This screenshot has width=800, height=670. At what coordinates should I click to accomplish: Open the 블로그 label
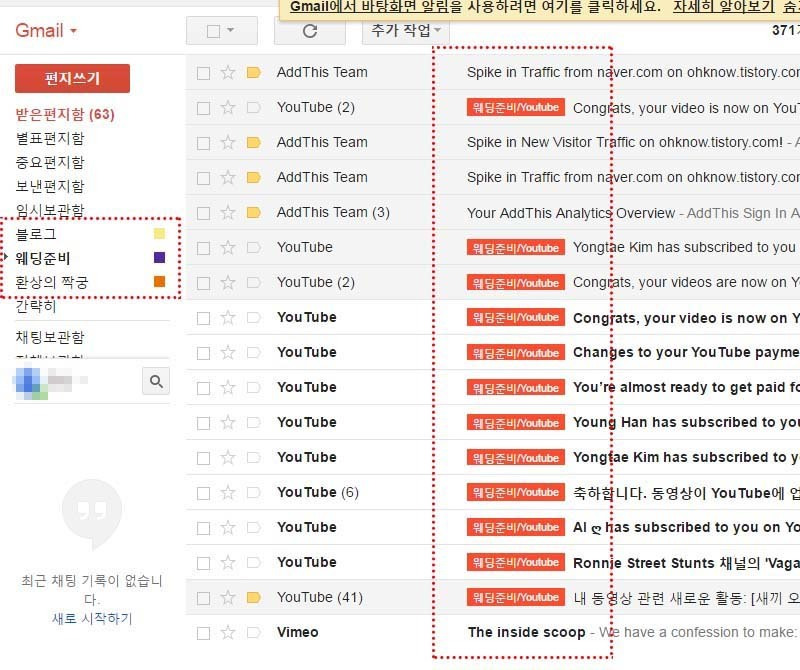[36, 234]
